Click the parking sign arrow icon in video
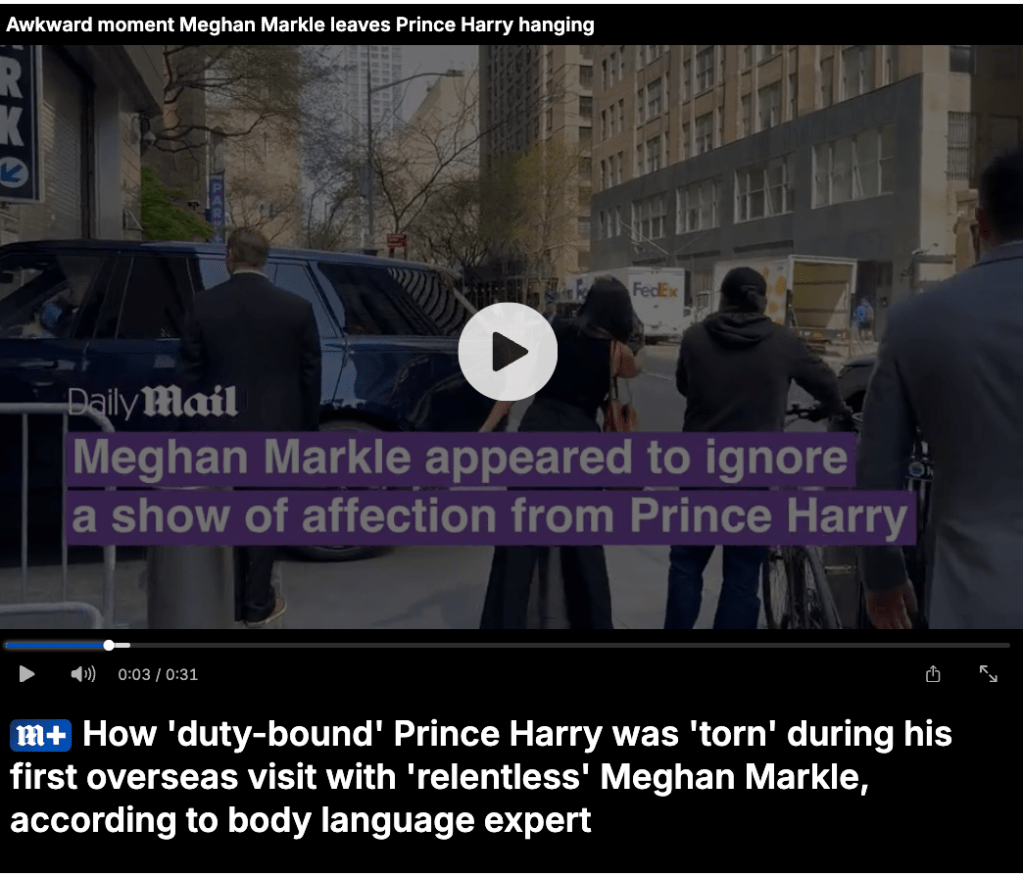Screen dimensions: 1023x877 14,173
